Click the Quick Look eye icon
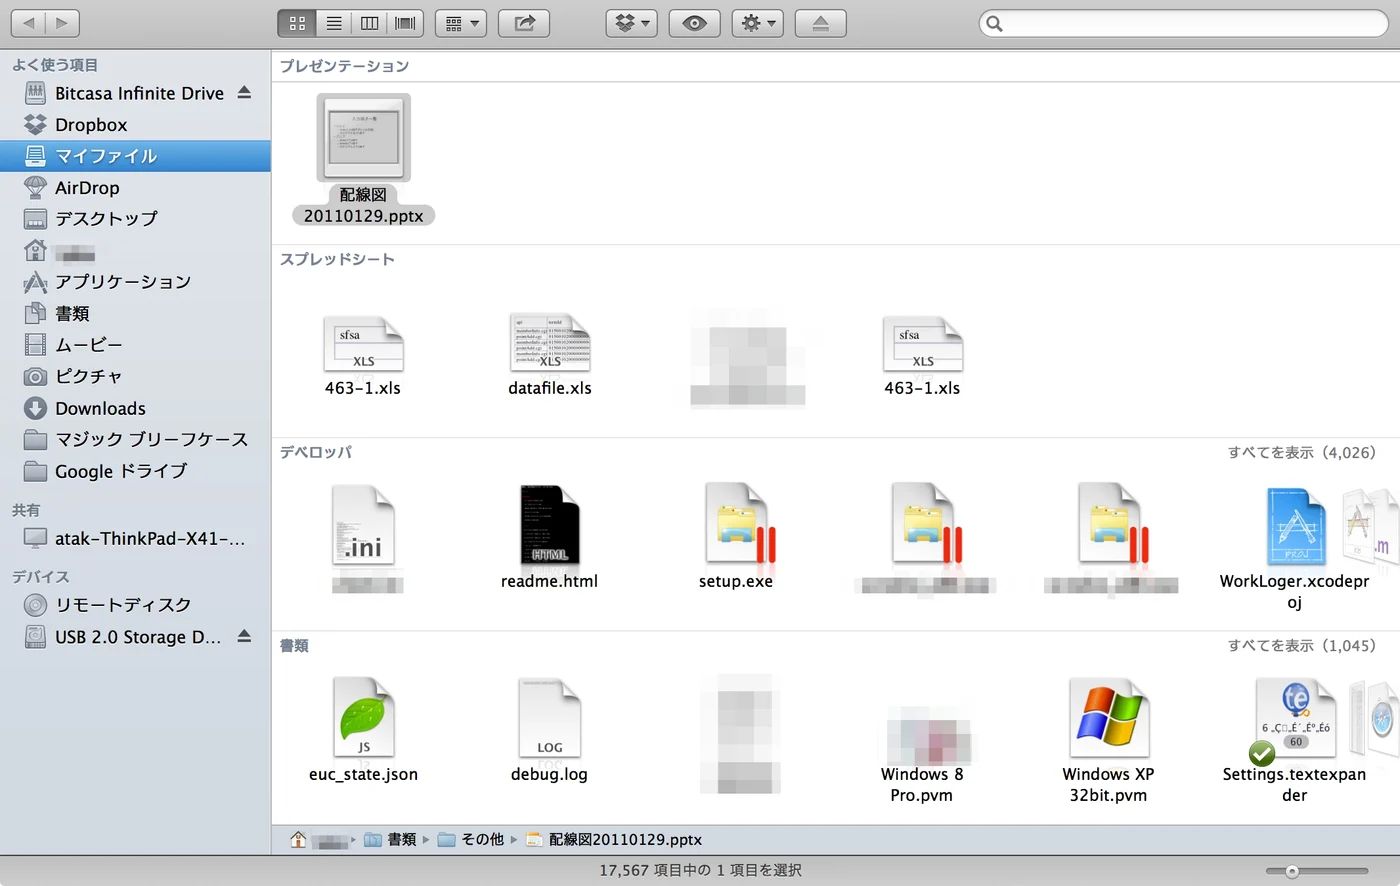Screen dimensions: 1400x886 [x=694, y=23]
